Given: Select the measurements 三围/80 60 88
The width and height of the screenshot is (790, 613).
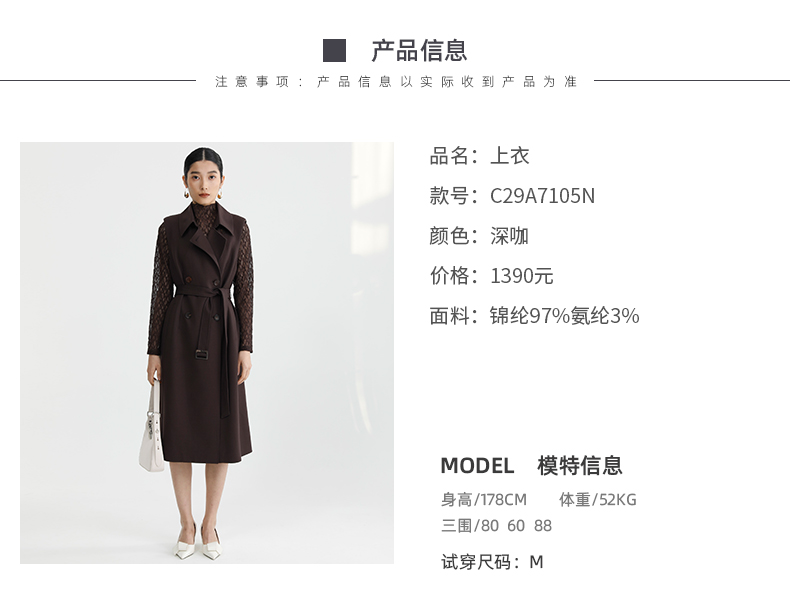Looking at the screenshot, I should (x=496, y=526).
